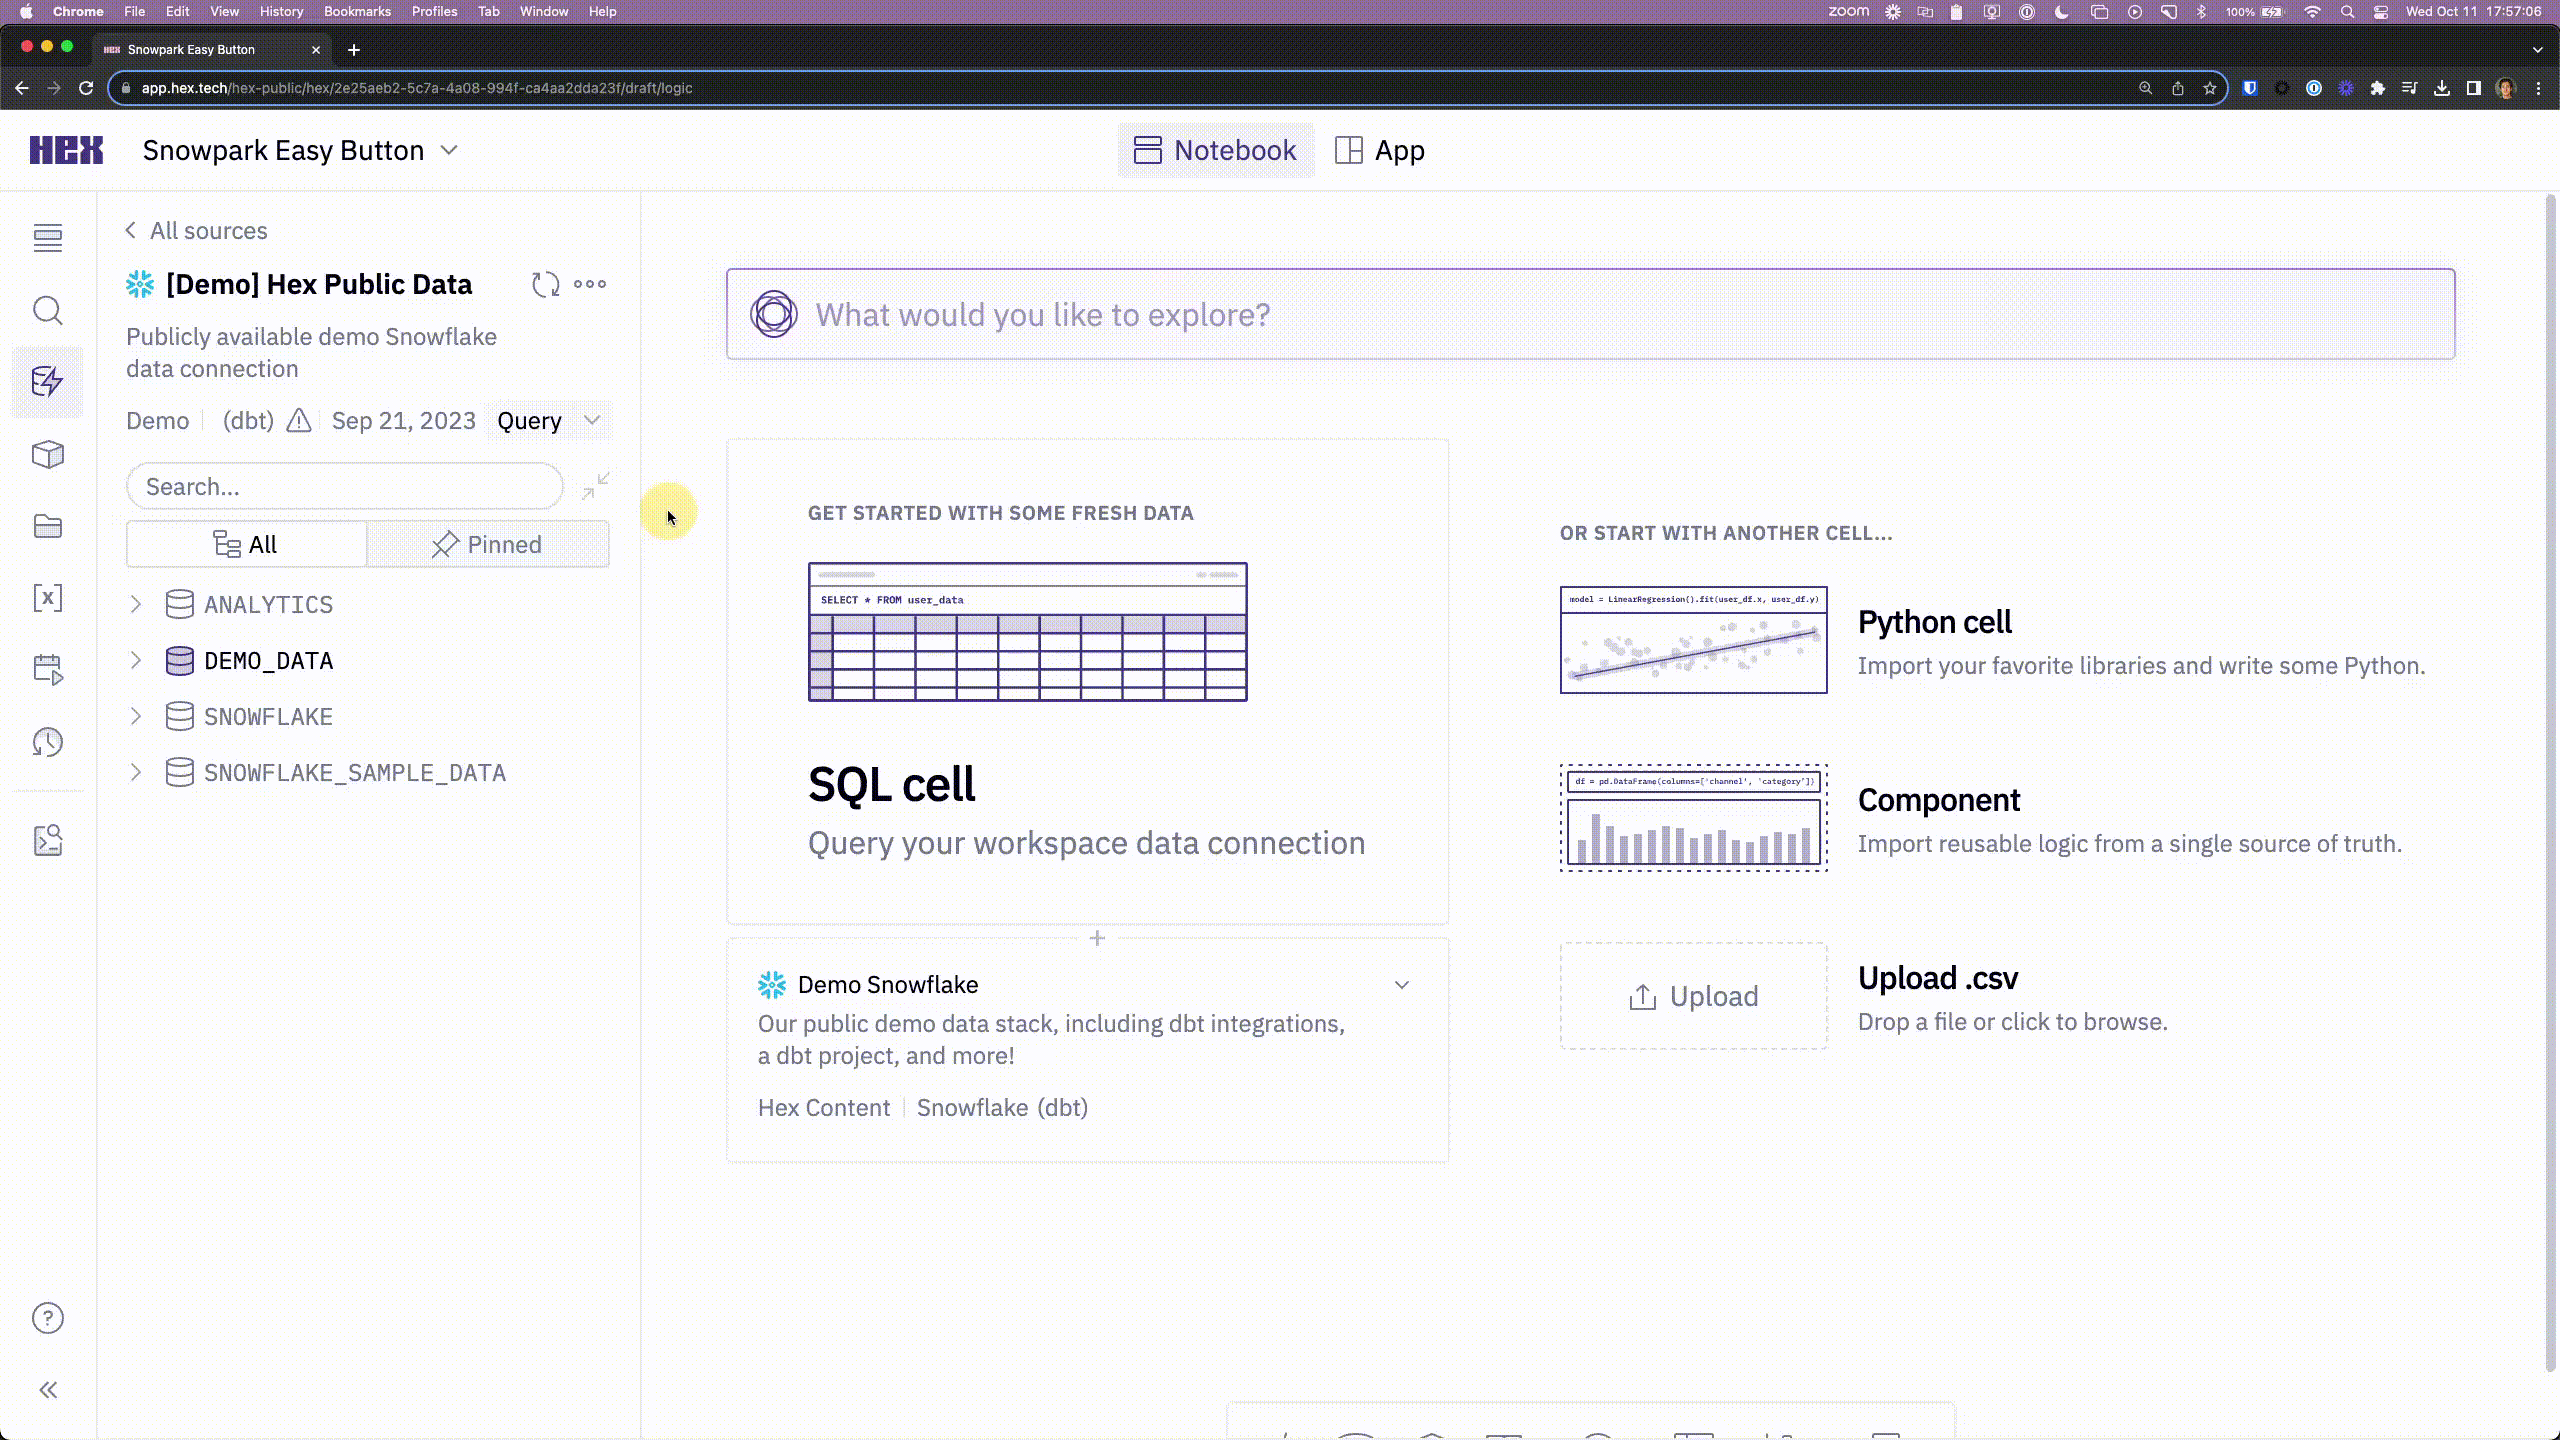This screenshot has height=1440, width=2560.
Task: Switch to the App tab
Action: coord(1380,150)
